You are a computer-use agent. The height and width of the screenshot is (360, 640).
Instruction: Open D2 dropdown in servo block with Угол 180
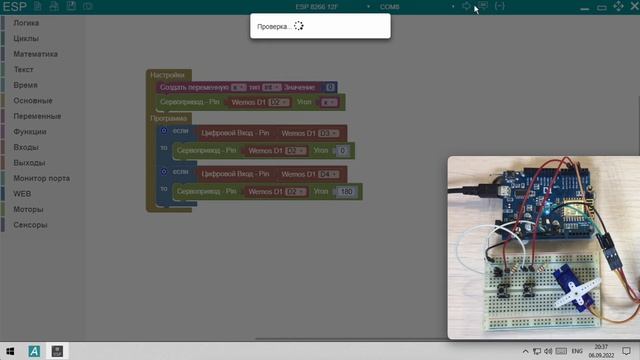[x=296, y=191]
